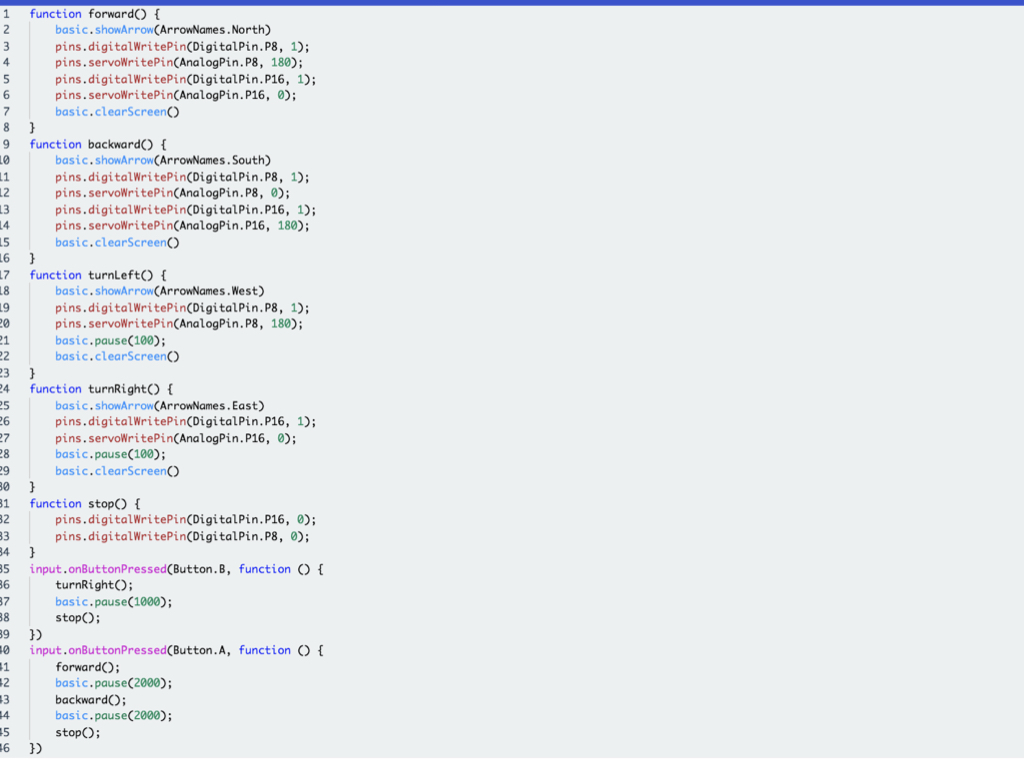Click line number 1 in the gutter
Viewport: 1024px width, 768px height.
click(7, 14)
